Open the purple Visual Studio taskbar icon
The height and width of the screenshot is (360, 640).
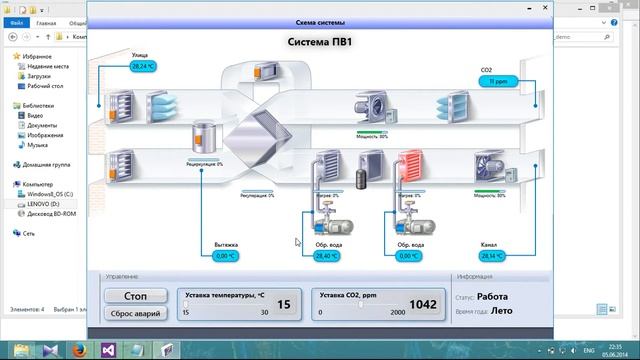click(108, 350)
